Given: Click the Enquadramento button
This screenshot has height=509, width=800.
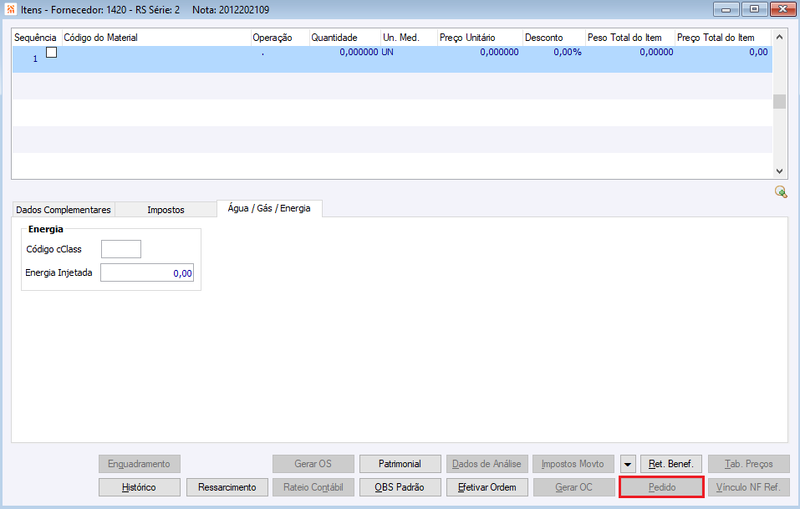Looking at the screenshot, I should [x=139, y=464].
